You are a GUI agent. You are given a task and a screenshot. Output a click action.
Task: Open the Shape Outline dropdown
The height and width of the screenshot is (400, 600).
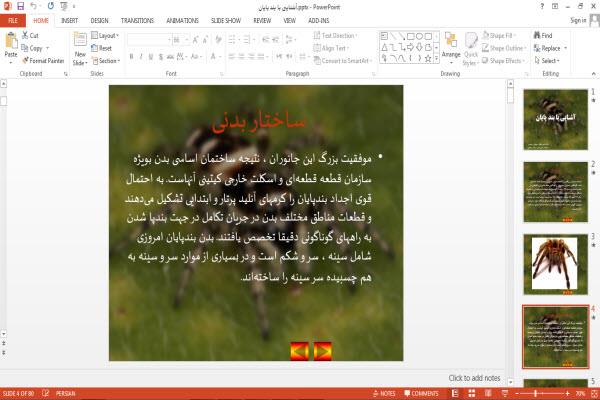tap(504, 48)
